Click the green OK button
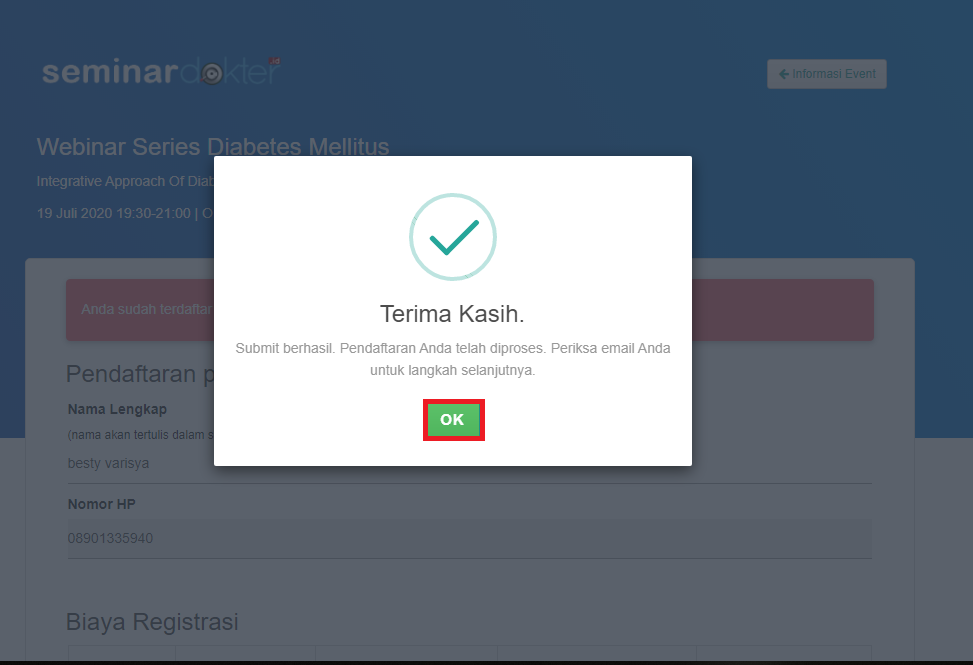This screenshot has width=973, height=665. [452, 420]
